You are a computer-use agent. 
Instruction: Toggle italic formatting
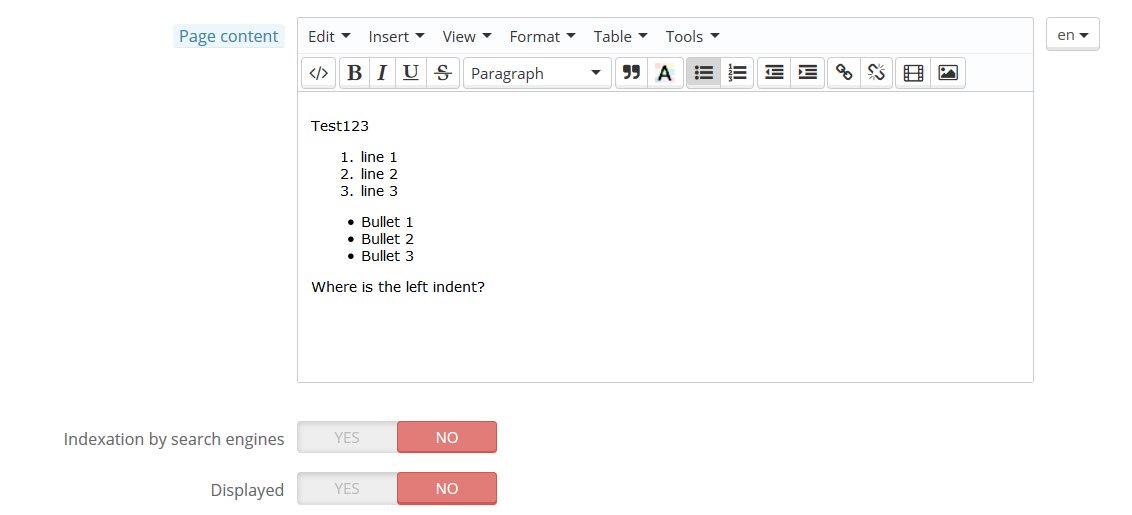point(382,73)
